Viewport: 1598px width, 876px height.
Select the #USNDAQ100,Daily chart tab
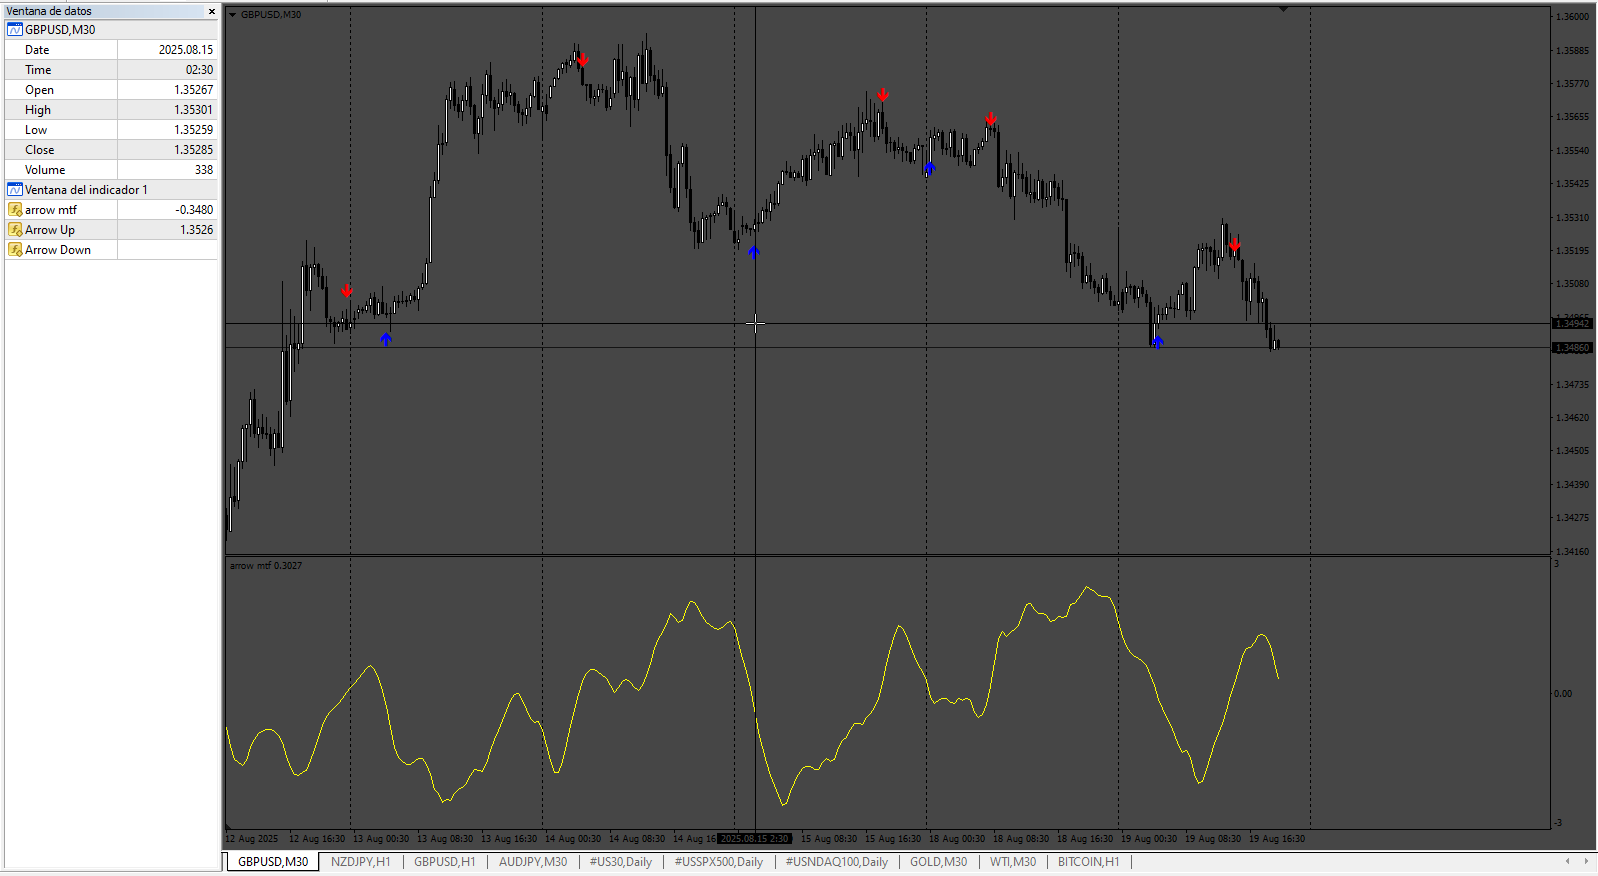pos(837,862)
